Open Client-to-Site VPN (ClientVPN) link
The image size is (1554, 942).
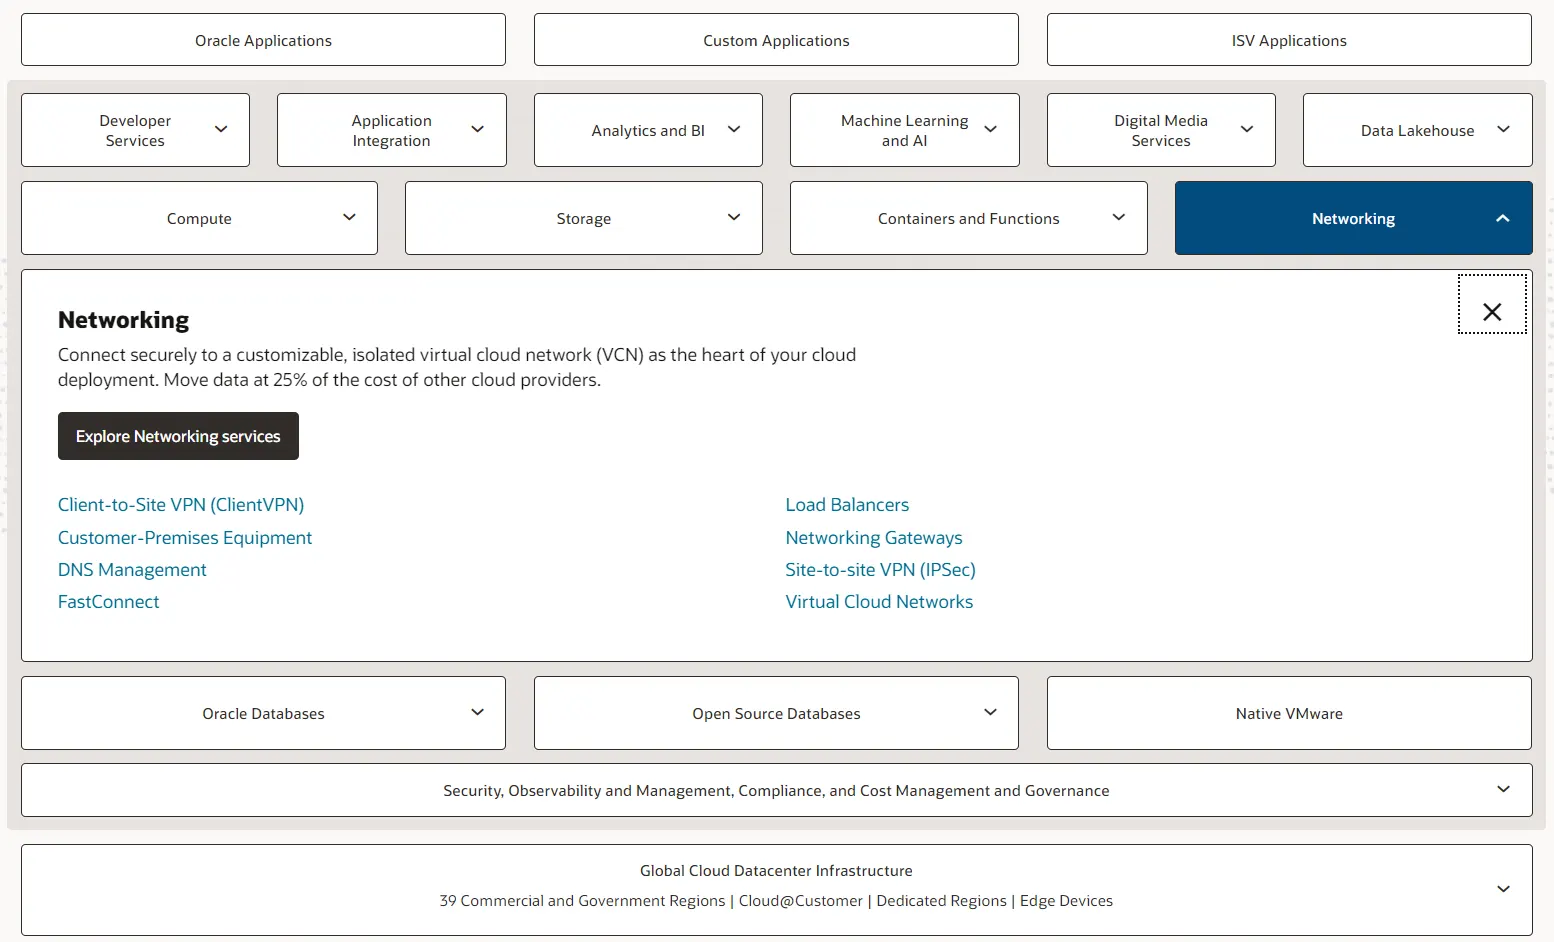[x=181, y=505]
